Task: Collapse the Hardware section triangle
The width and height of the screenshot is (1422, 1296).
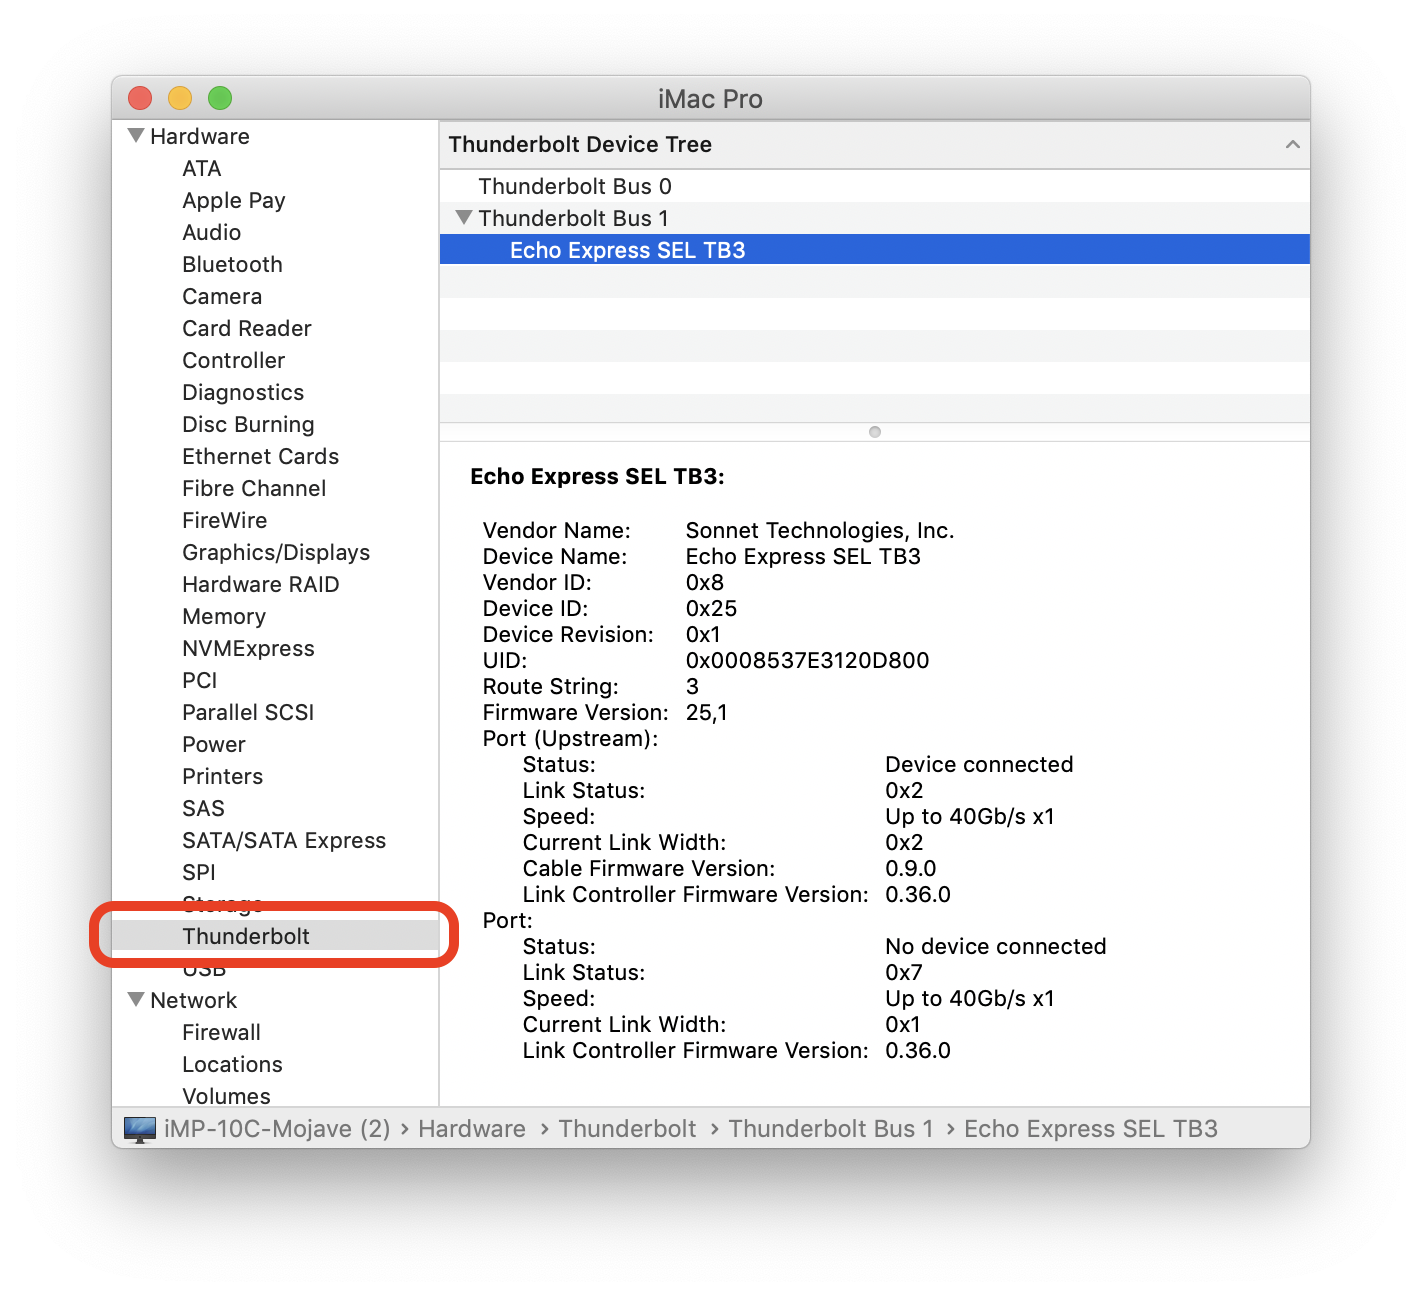Action: tap(136, 135)
